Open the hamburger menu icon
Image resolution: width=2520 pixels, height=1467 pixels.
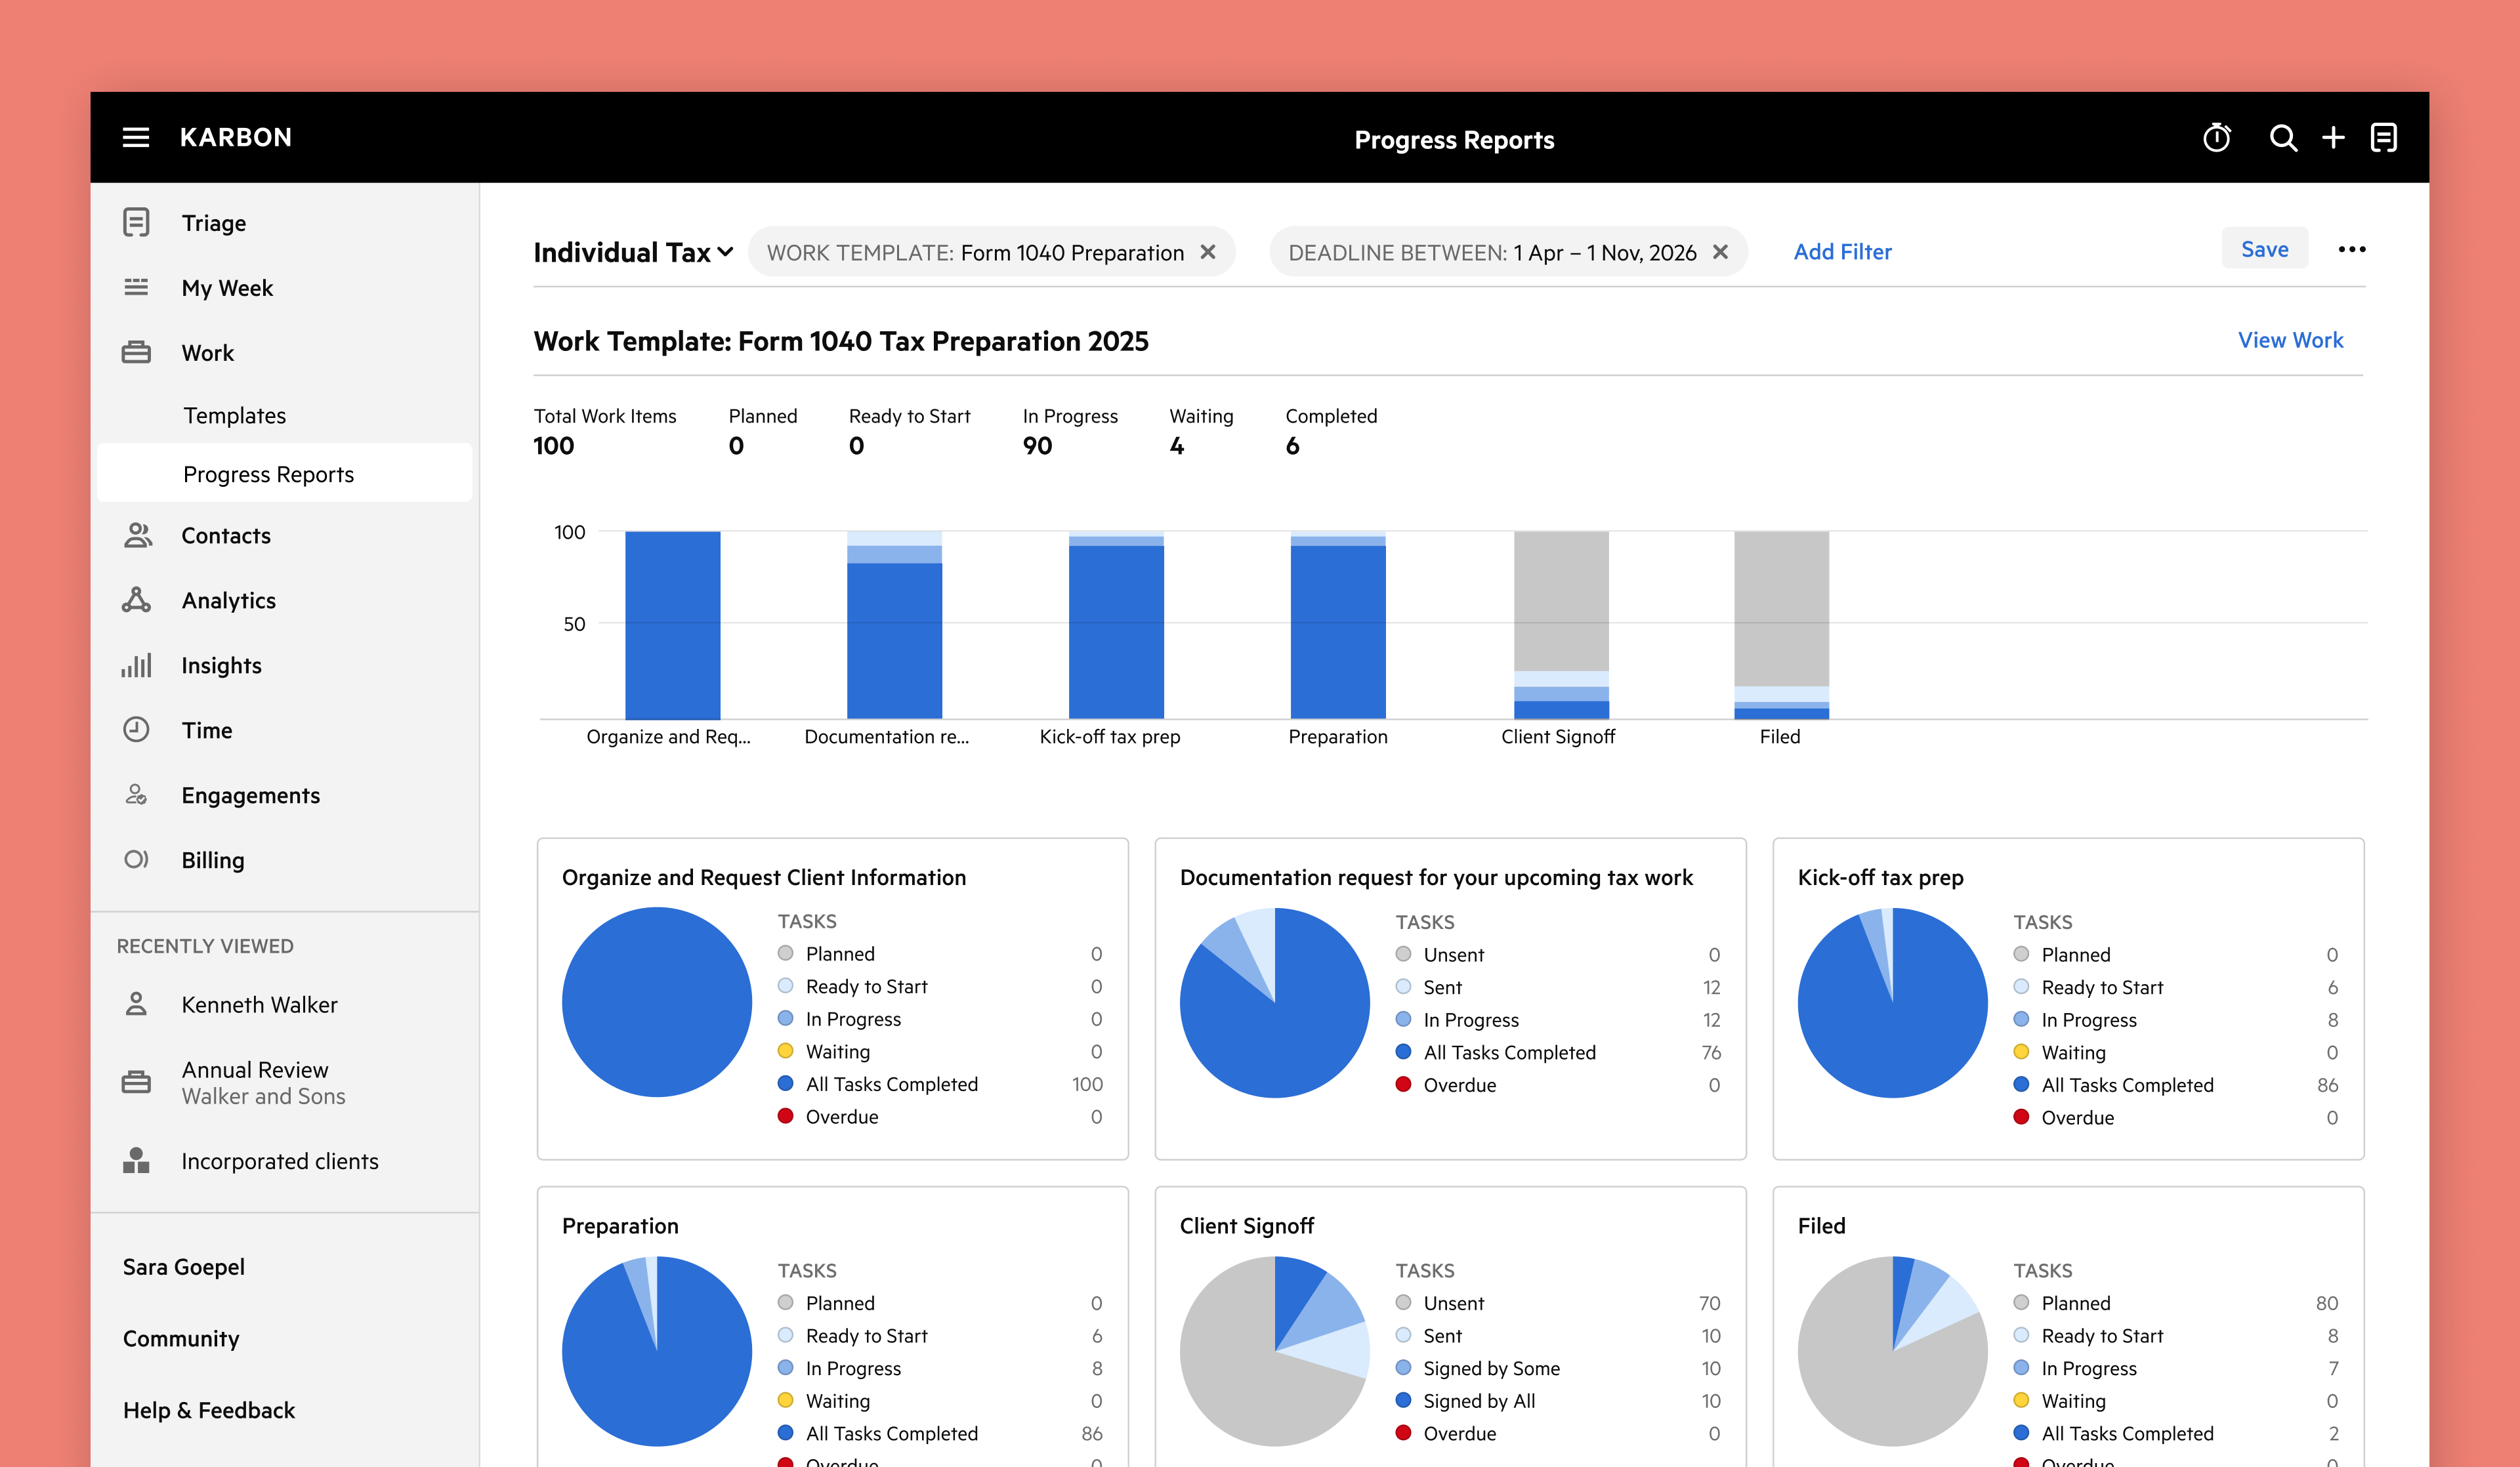136,138
